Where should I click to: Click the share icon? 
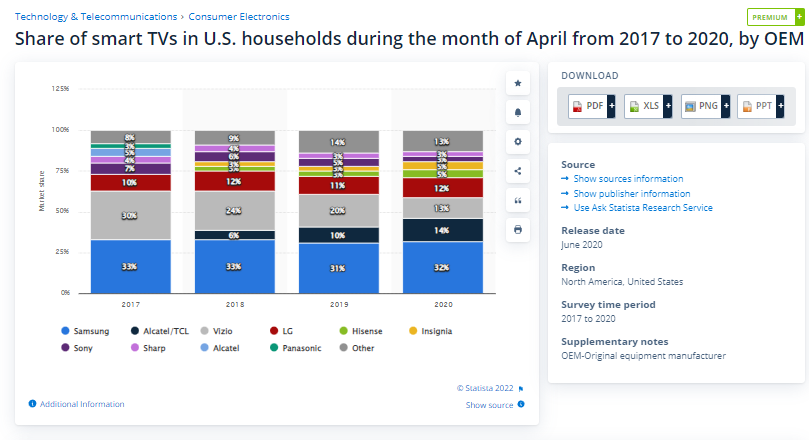click(517, 170)
